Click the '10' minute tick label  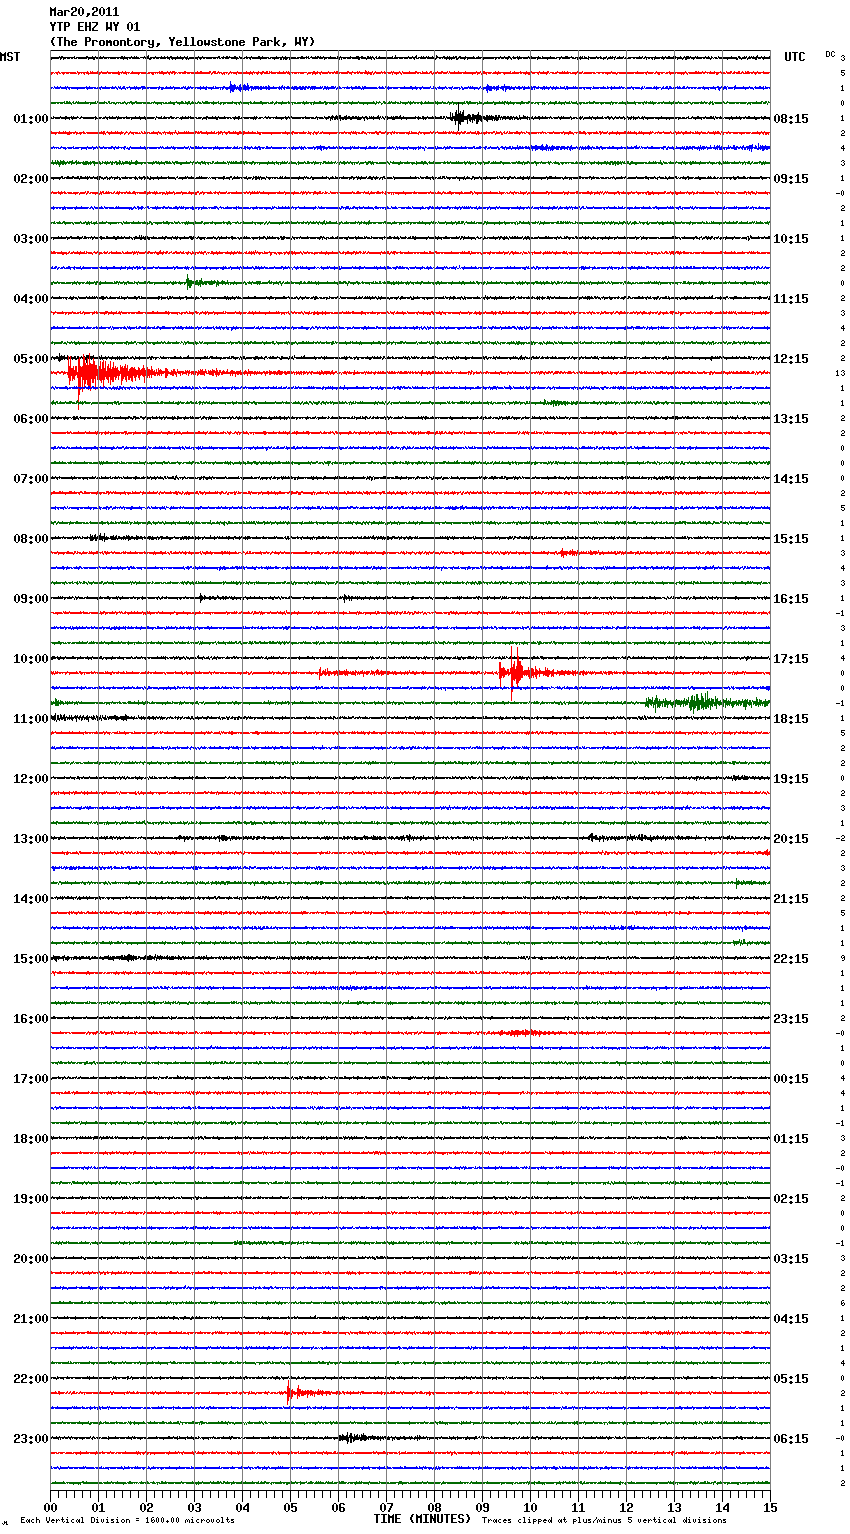[x=531, y=1507]
